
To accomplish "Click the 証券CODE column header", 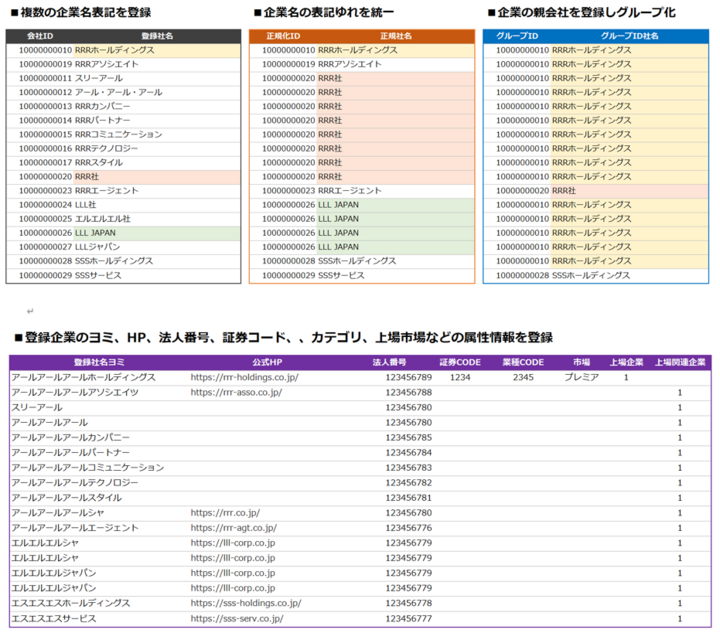I will click(460, 362).
